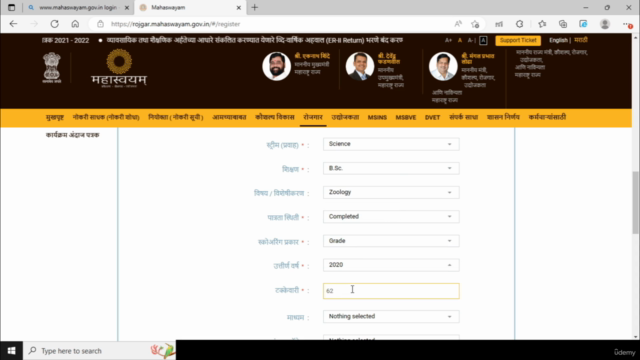Open the रोजगार menu item

313,117
